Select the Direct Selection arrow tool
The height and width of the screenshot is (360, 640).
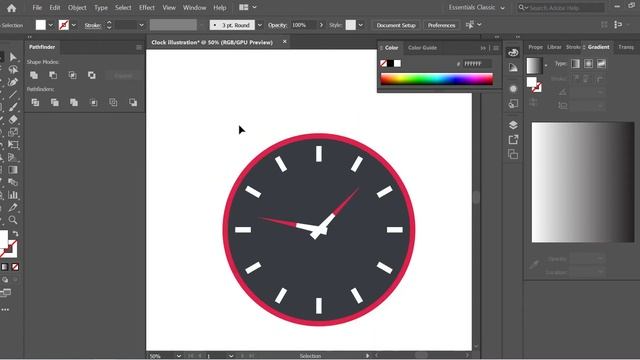13,57
